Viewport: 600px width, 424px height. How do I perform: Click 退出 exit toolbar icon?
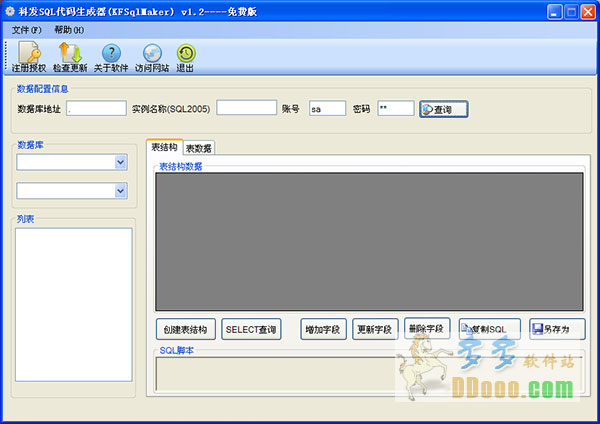click(186, 57)
